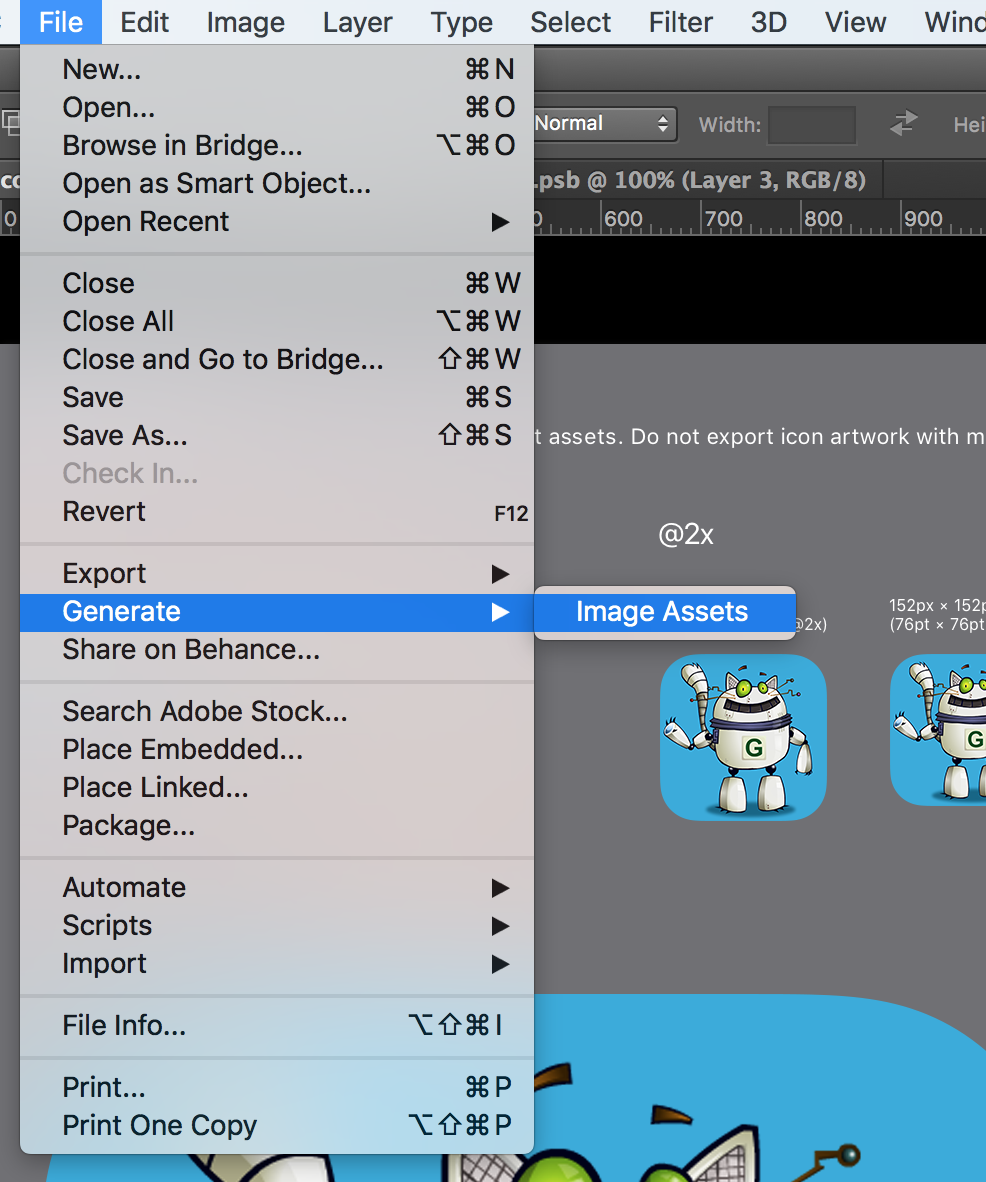The width and height of the screenshot is (986, 1182).
Task: Choose Print... from File menu
Action: pos(277,1087)
